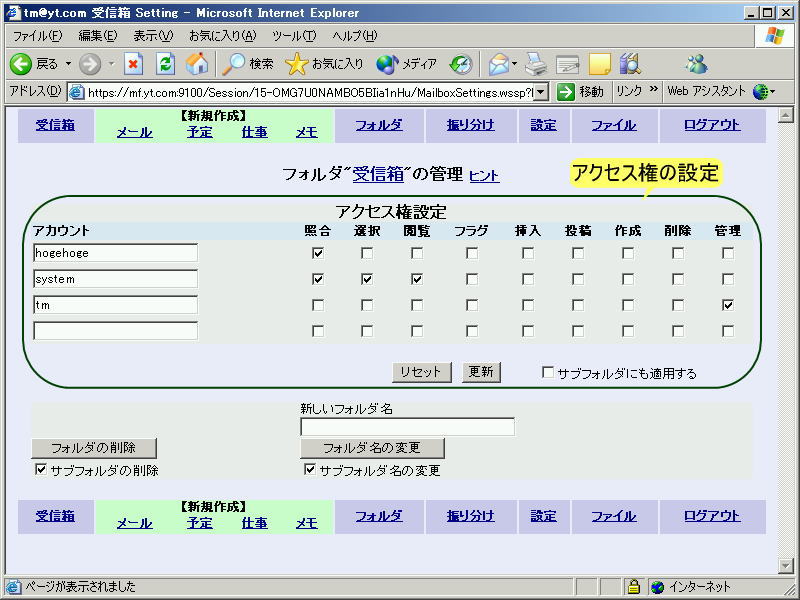
Task: Go to the Home page icon
Action: (x=198, y=64)
